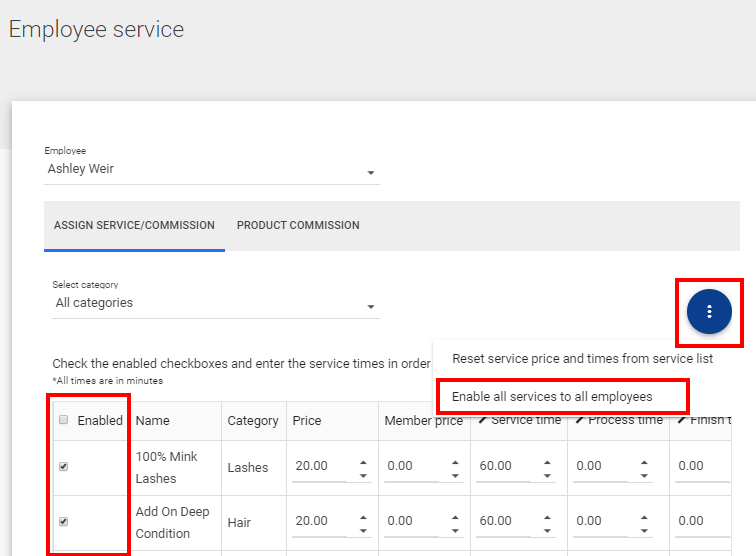Increase service time for Add On Deep Condition

point(546,516)
